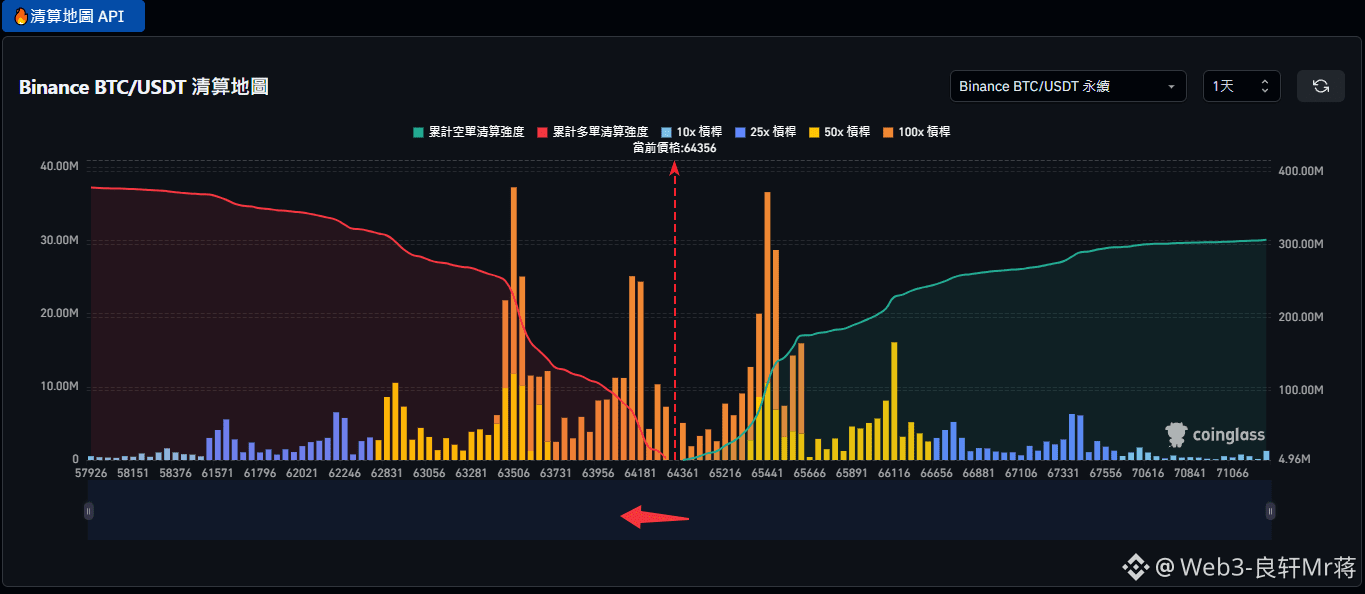Toggle the 25x 槓桿 legend series
The width and height of the screenshot is (1365, 594).
[x=765, y=132]
